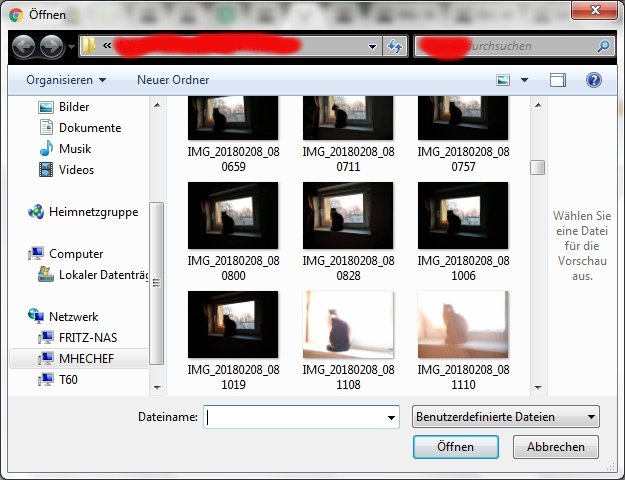The image size is (625, 480).
Task: Click the refresh address bar icon
Action: click(x=394, y=46)
